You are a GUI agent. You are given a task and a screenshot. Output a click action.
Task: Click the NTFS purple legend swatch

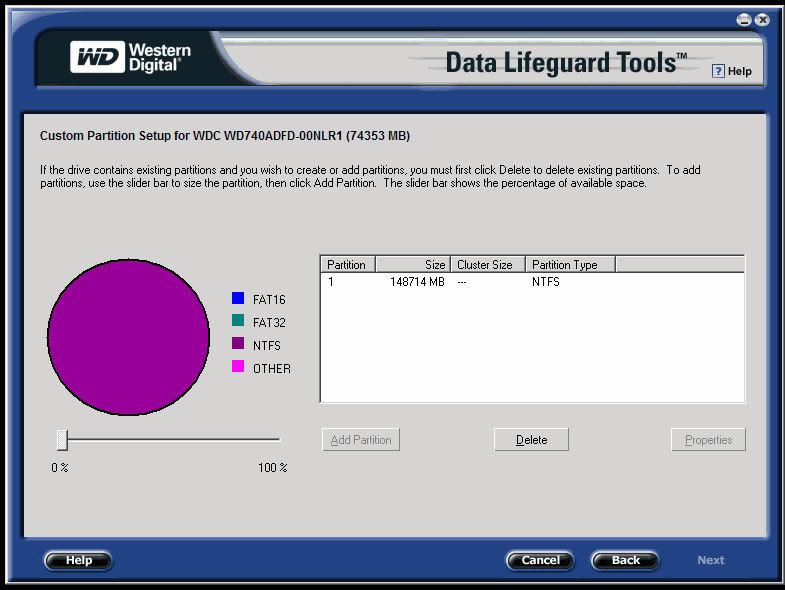(x=238, y=343)
